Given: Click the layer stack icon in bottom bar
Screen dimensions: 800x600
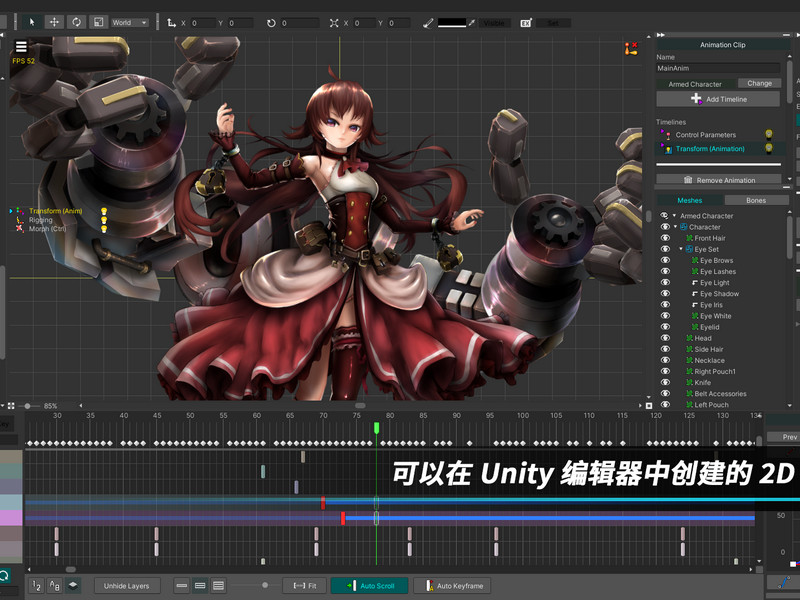Looking at the screenshot, I should point(73,586).
